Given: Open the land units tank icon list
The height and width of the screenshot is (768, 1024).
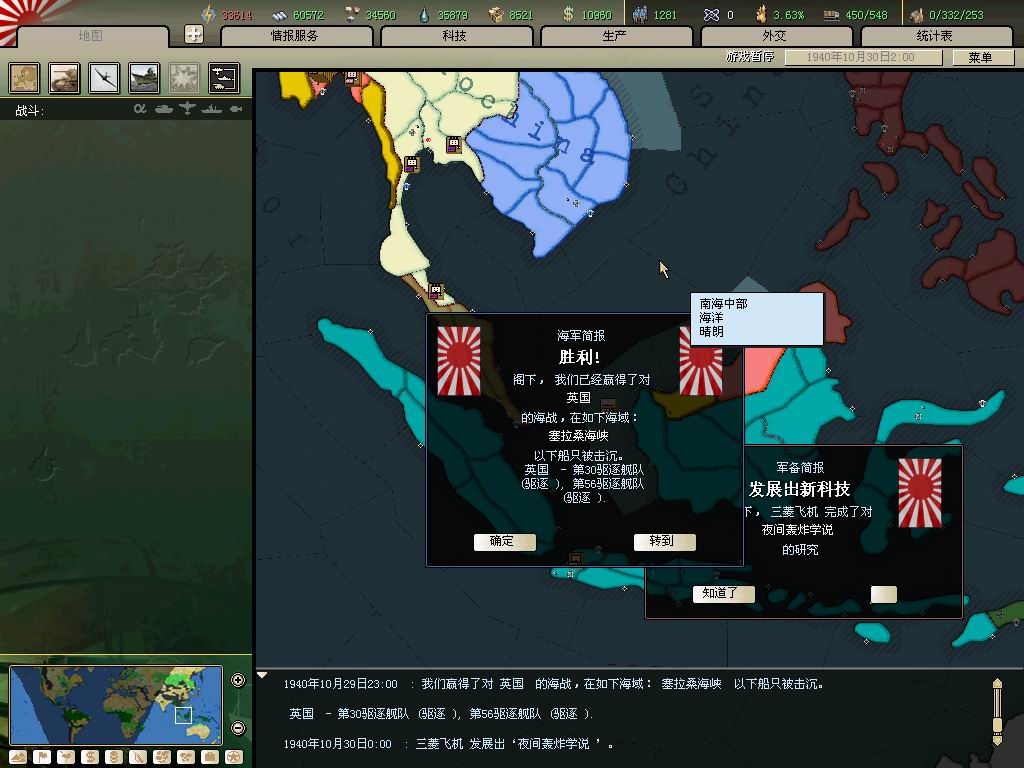Looking at the screenshot, I should click(x=64, y=78).
